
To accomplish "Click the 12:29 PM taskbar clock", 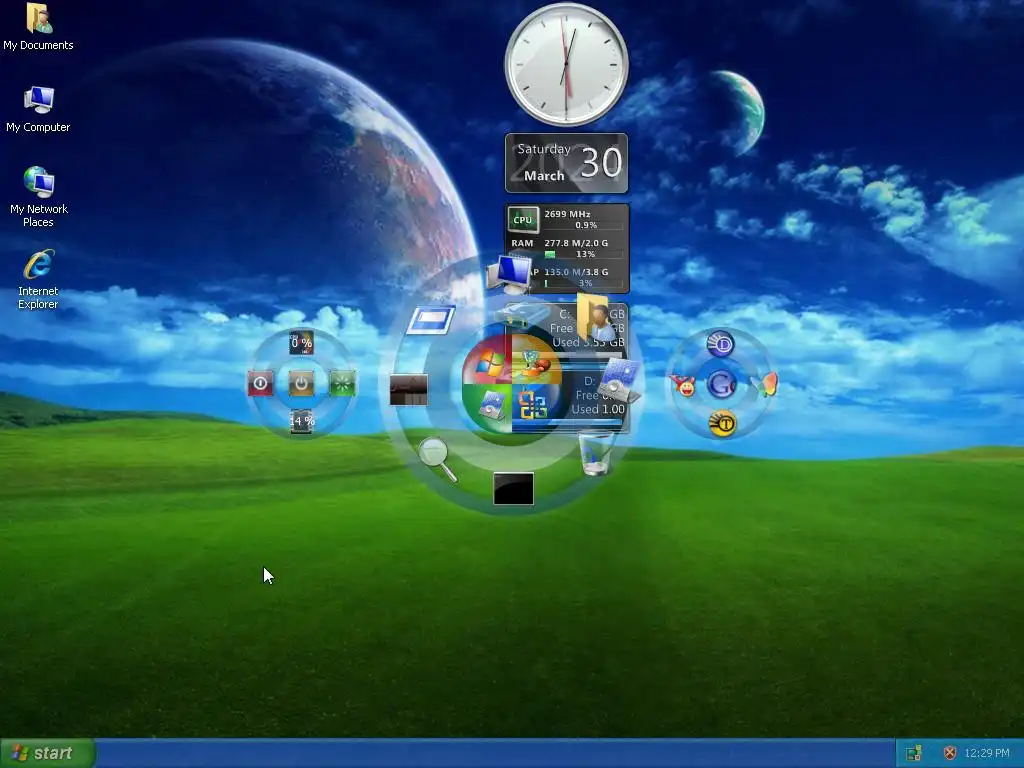I will [986, 753].
